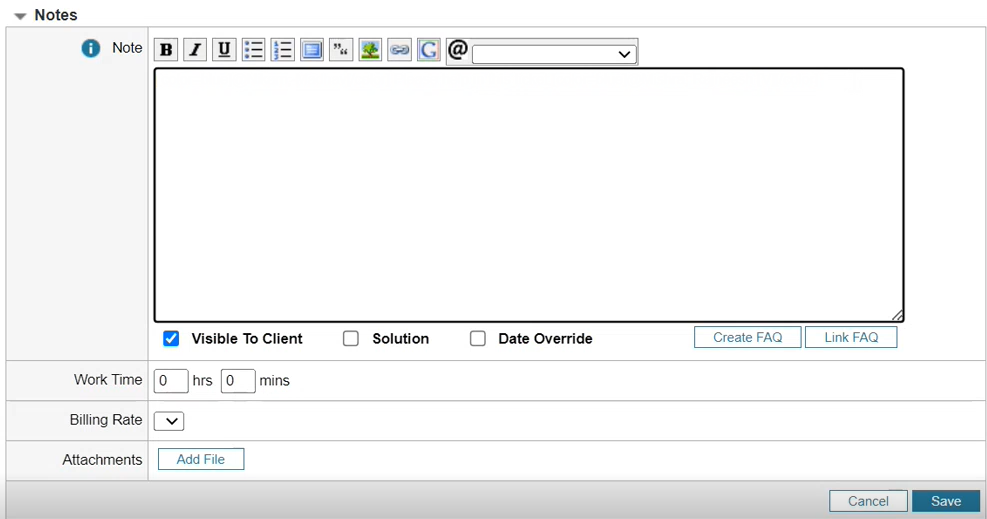Insert a bulleted list

[253, 50]
